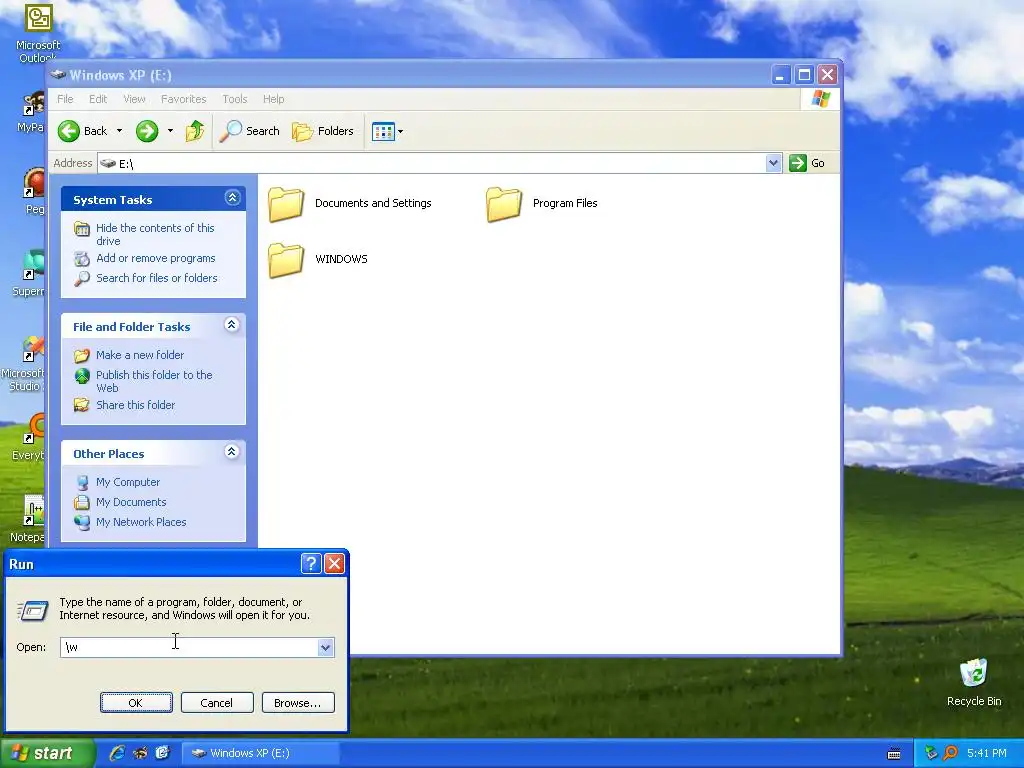Click Browse... in the Run dialog

point(298,703)
